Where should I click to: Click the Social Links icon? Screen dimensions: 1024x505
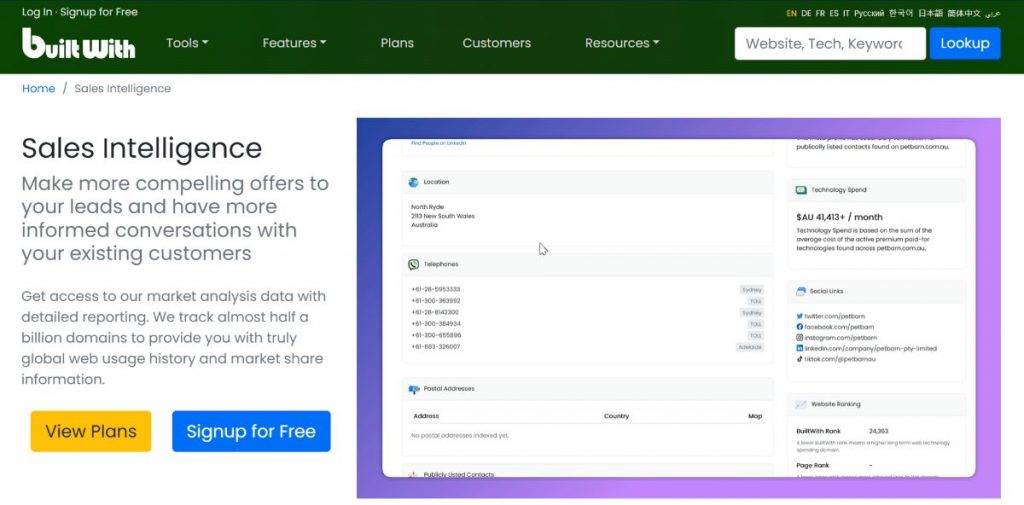point(801,291)
